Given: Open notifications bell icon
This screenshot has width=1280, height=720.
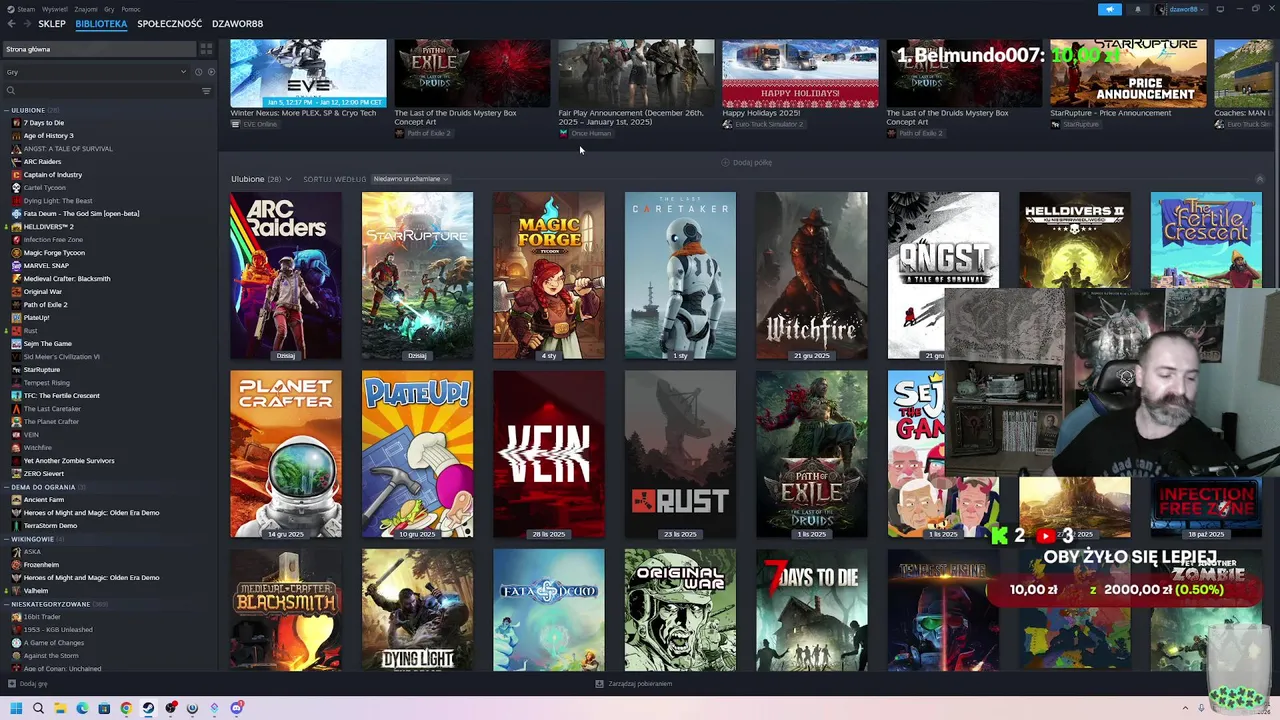Looking at the screenshot, I should pyautogui.click(x=1137, y=9).
